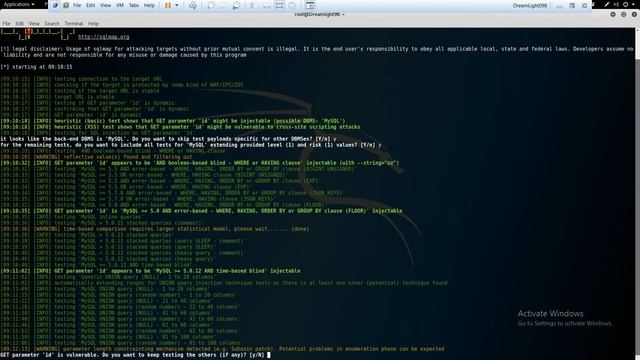
Task: Click the power icon in the Kali top panel
Action: coord(625,4)
